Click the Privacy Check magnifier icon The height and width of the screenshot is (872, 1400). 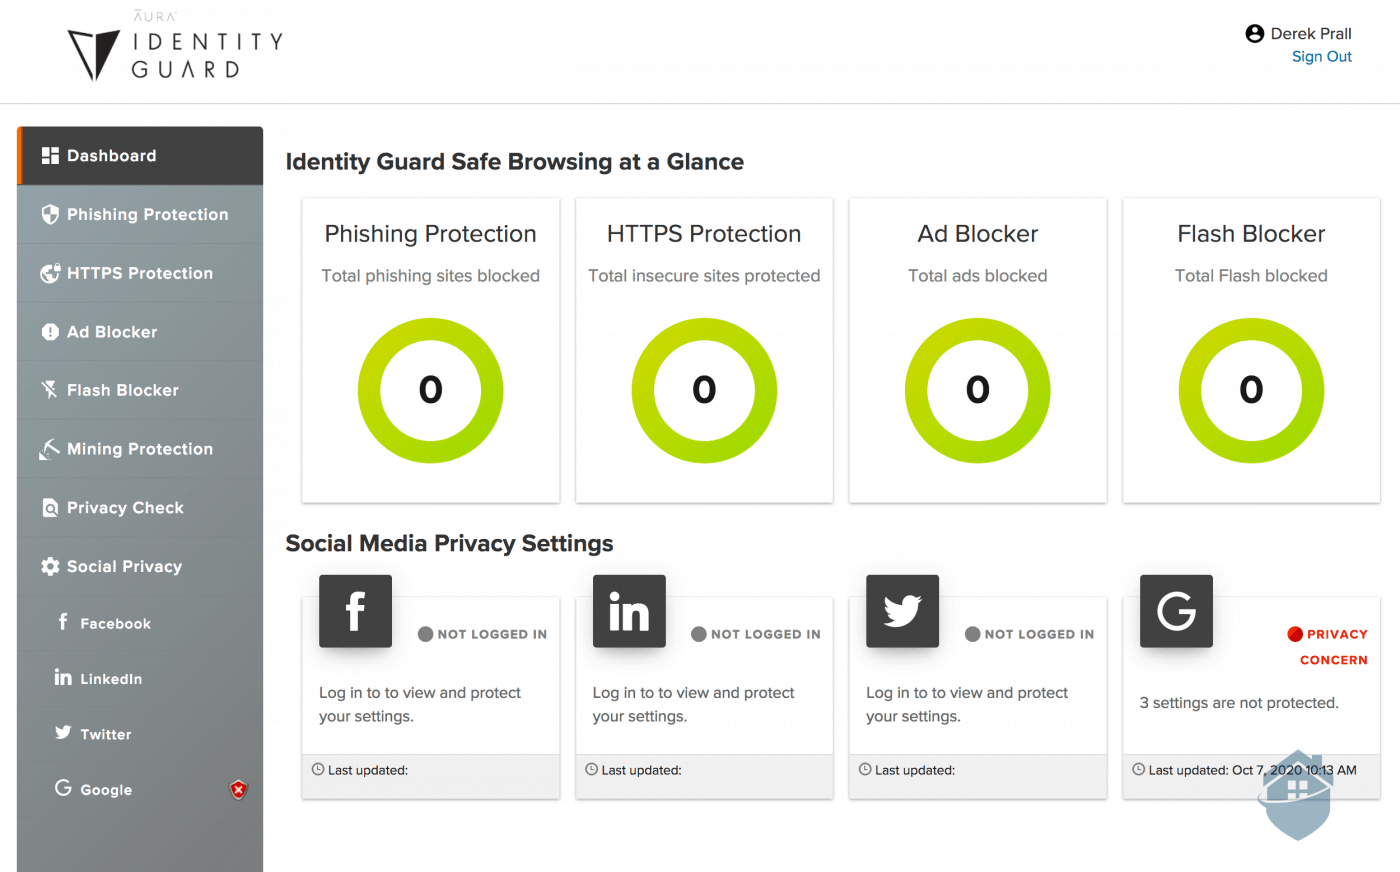click(50, 507)
